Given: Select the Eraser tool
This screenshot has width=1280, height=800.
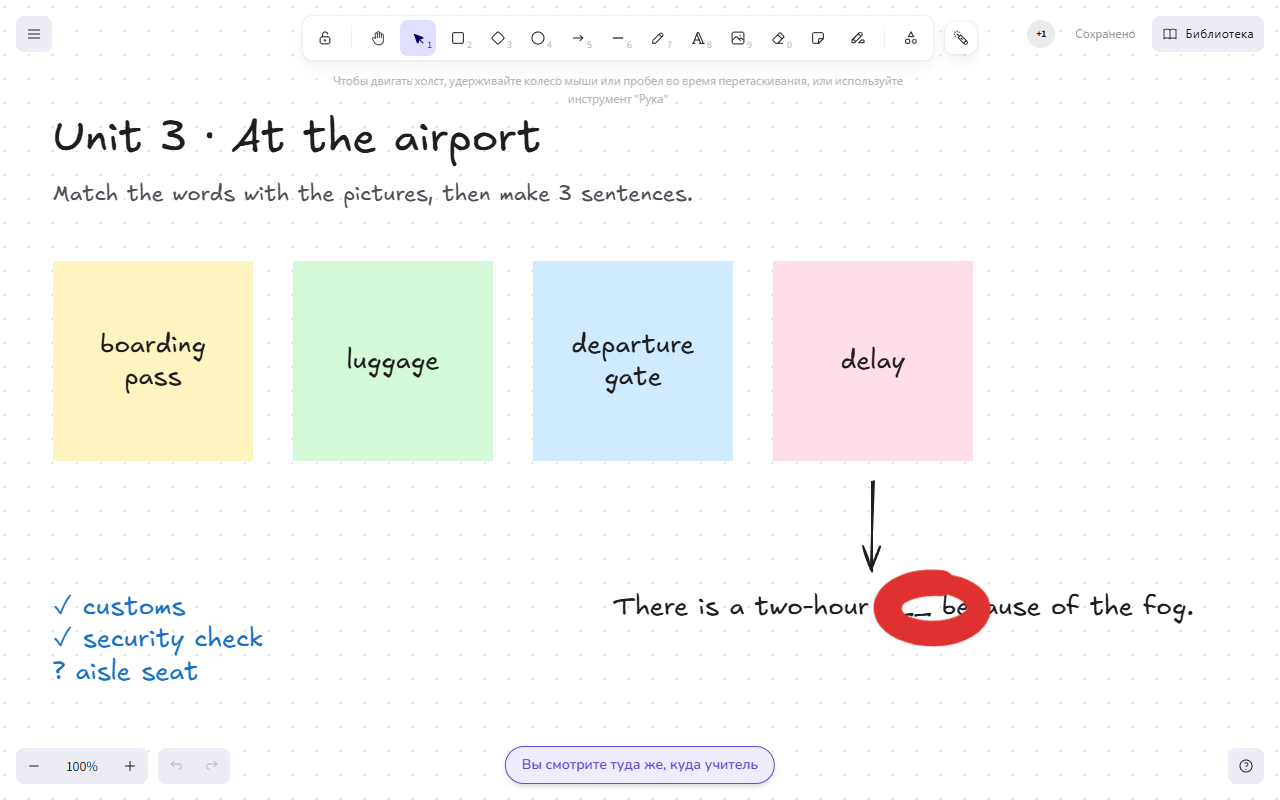Looking at the screenshot, I should tap(778, 38).
